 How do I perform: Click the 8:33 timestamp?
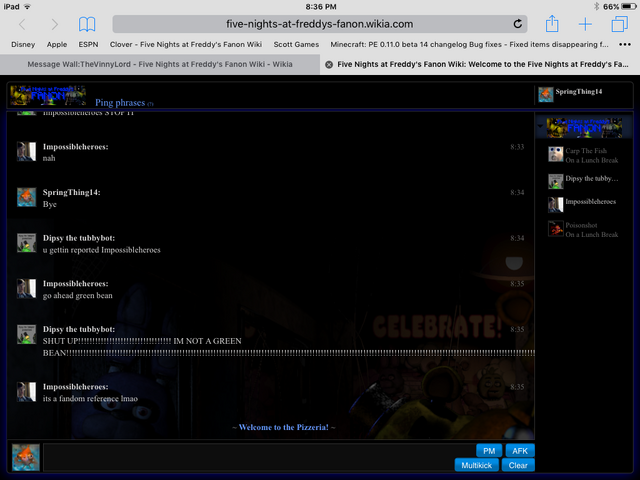click(517, 147)
